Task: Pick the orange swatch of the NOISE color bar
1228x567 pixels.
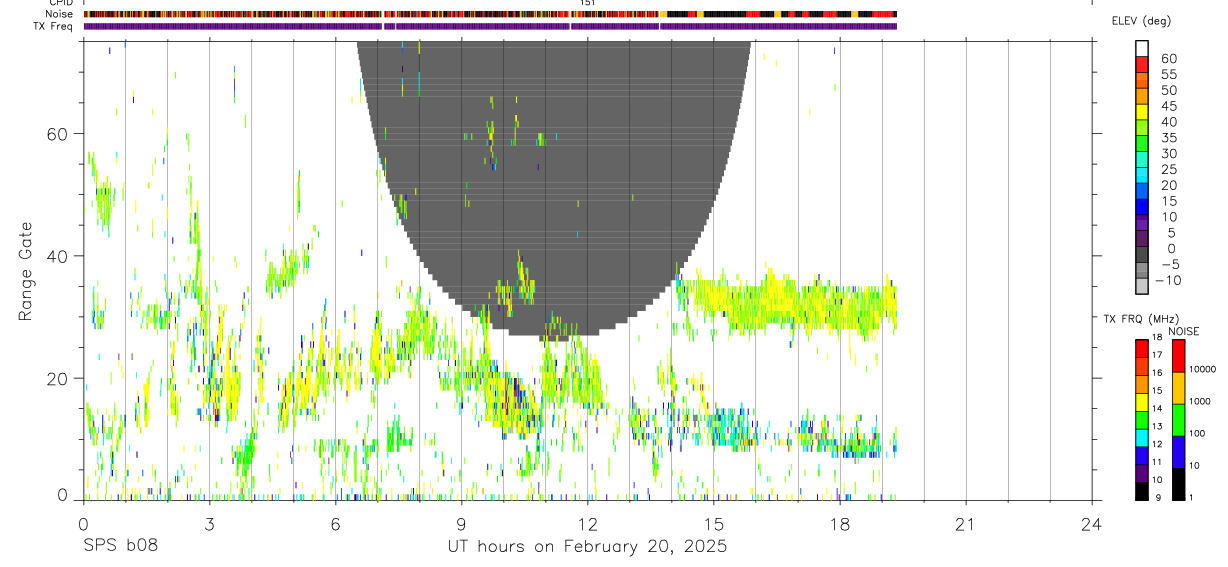Action: 1179,388
